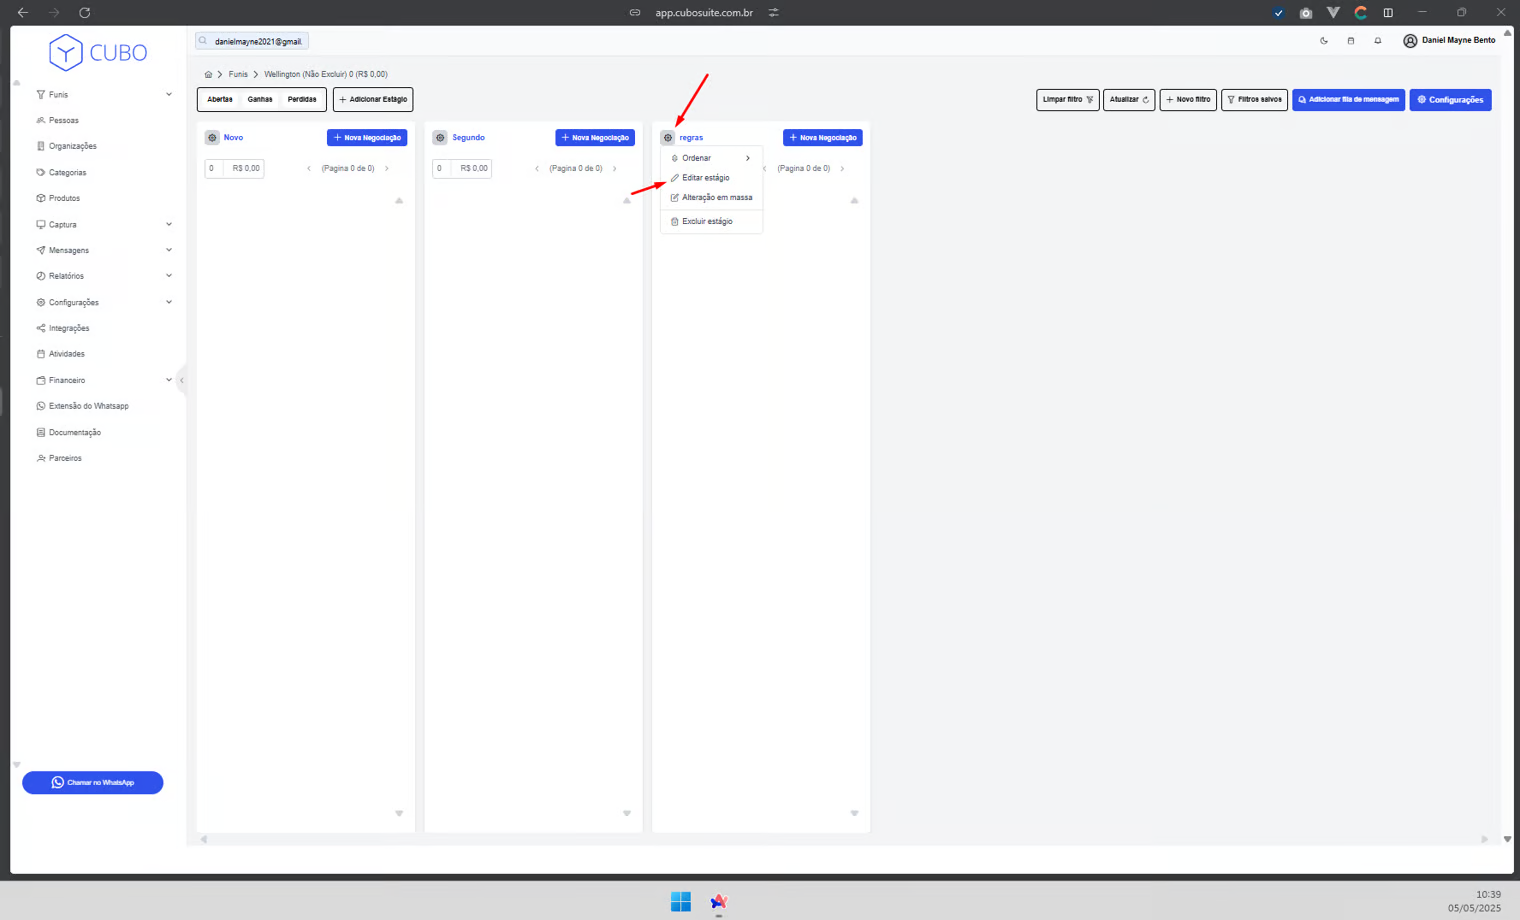1520x920 pixels.
Task: Switch to the Ganhas tab
Action: [260, 100]
